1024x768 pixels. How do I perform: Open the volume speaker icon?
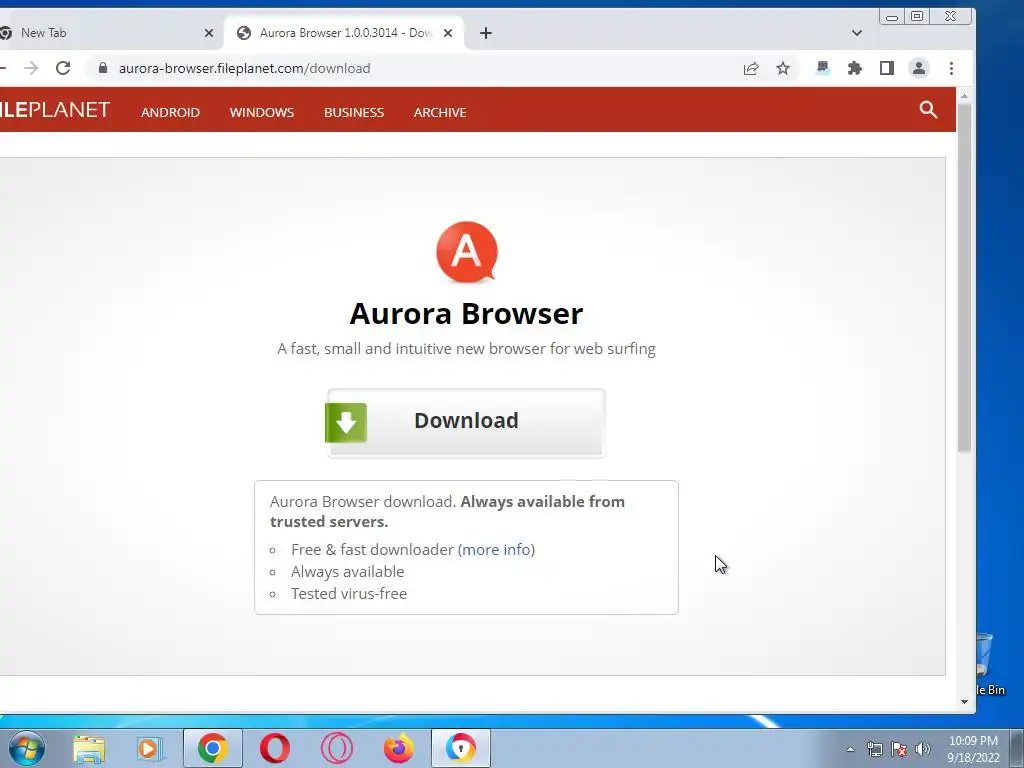click(923, 749)
